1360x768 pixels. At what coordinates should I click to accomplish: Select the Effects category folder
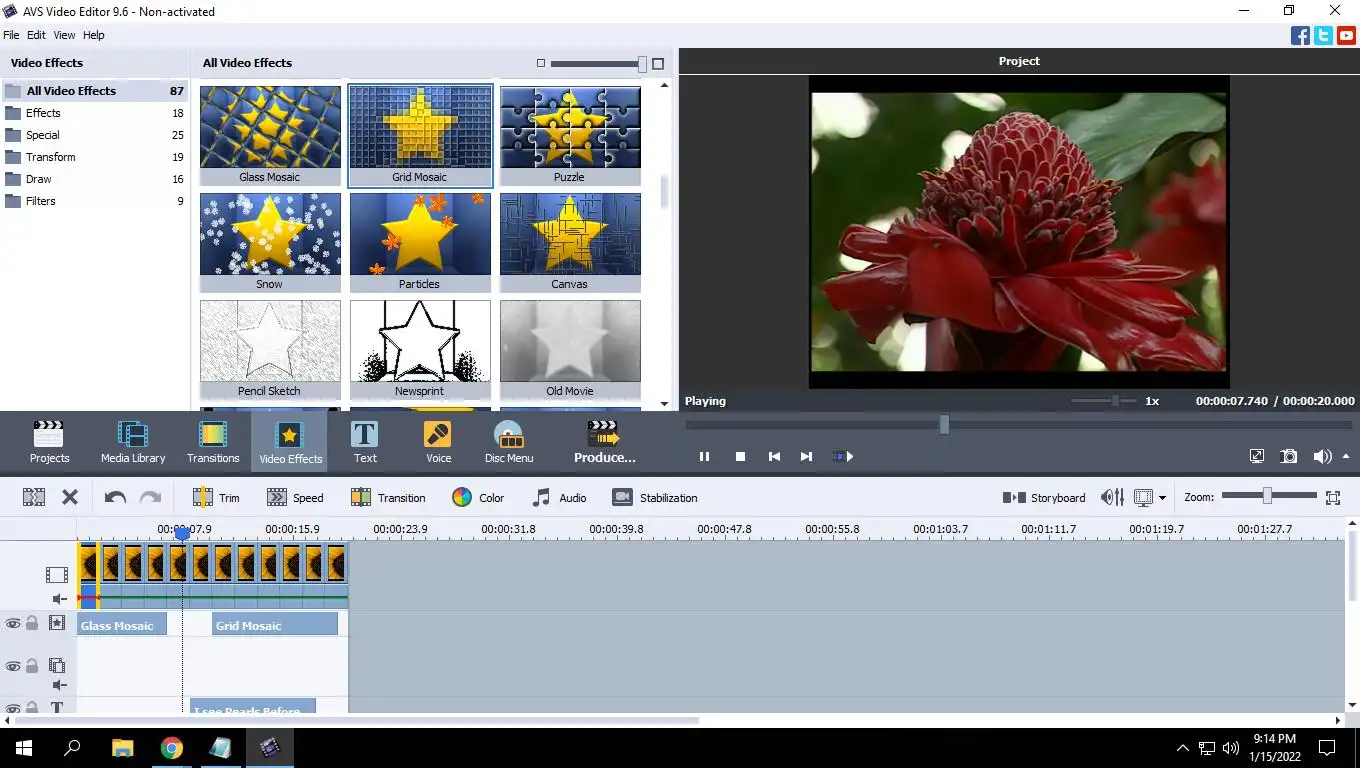point(95,113)
